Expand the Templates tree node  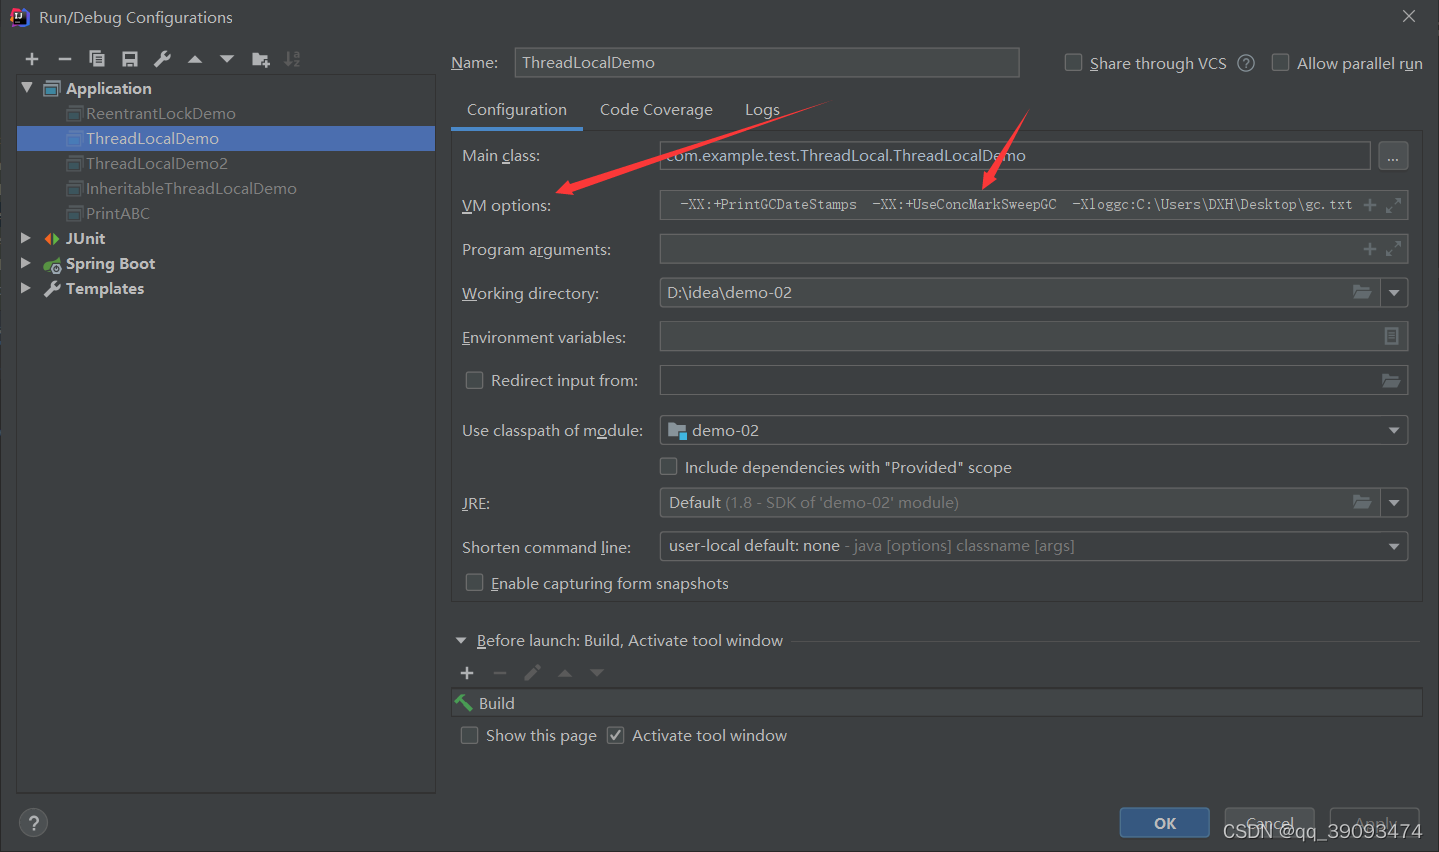[x=27, y=288]
